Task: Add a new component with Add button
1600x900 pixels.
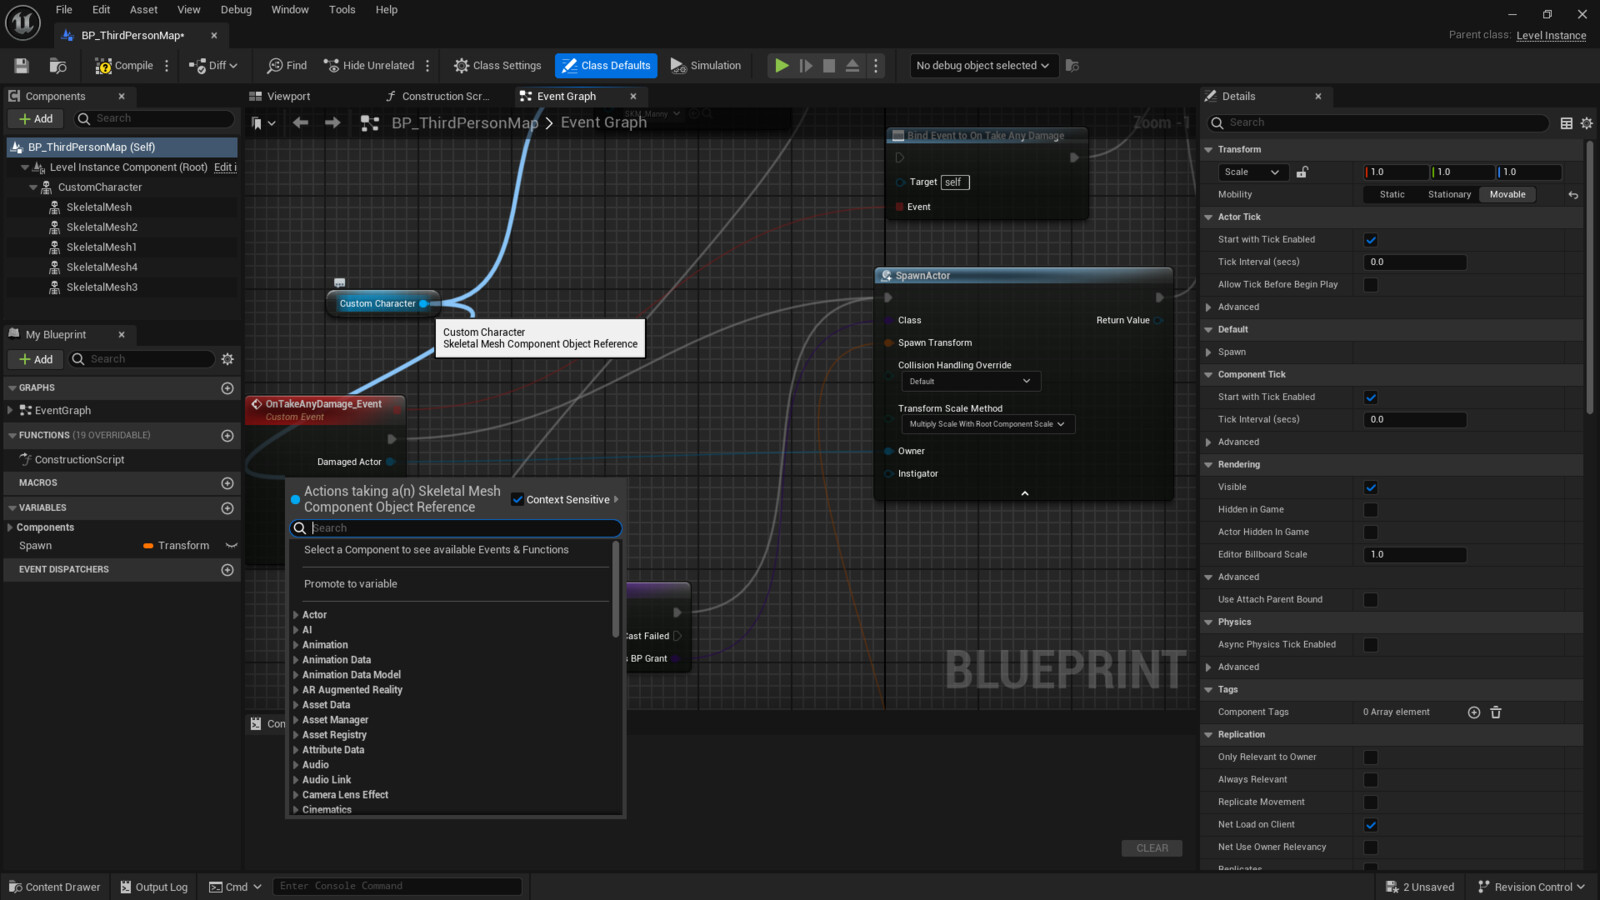Action: click(x=36, y=119)
